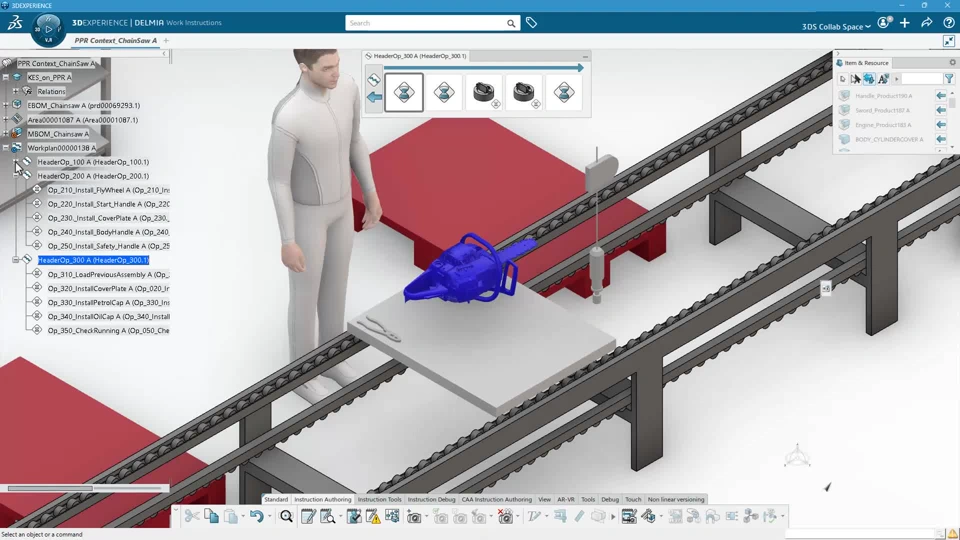Open the Instruction Debug tab
This screenshot has height=540, width=960.
431,500
